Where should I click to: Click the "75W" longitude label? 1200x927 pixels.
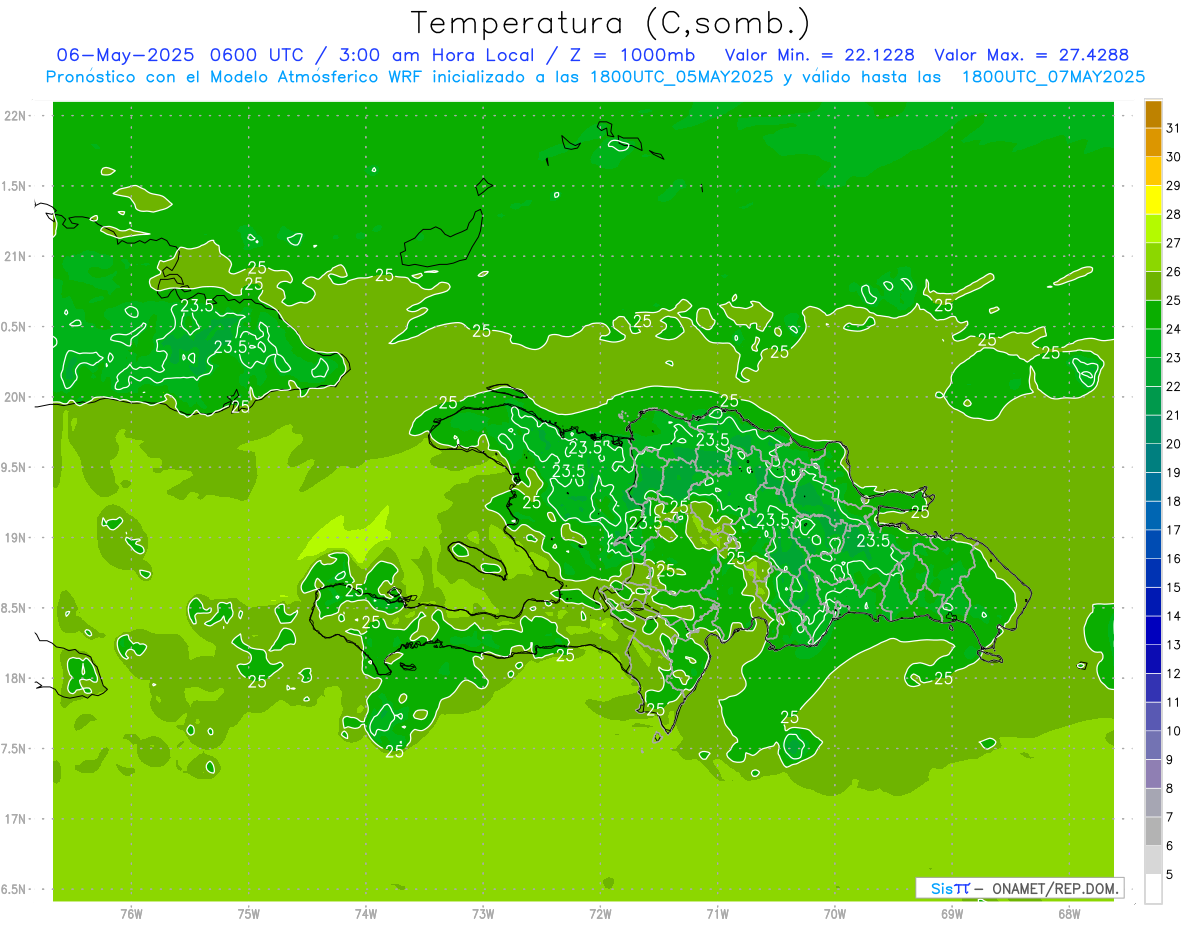pyautogui.click(x=249, y=914)
